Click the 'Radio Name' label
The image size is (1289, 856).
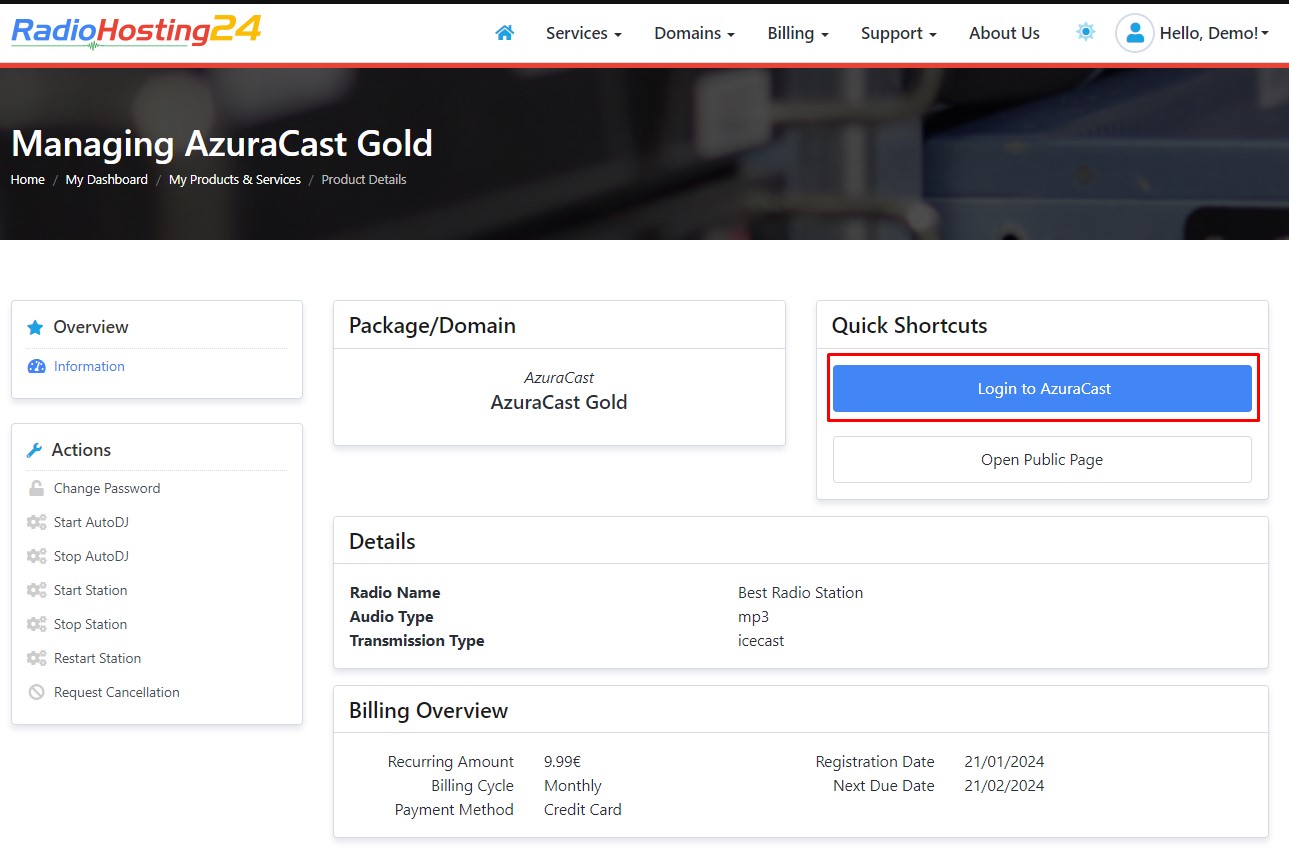(x=395, y=593)
